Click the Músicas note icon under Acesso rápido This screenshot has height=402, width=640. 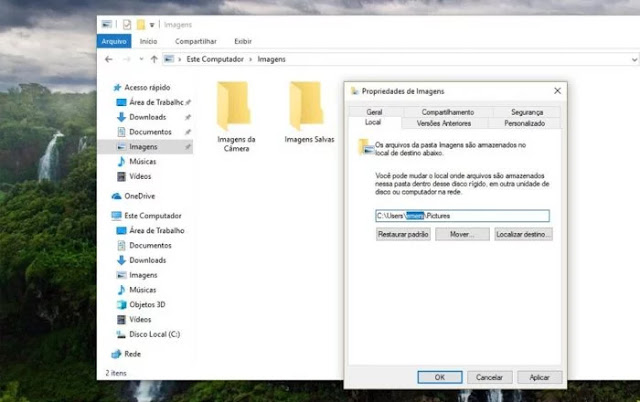[121, 162]
